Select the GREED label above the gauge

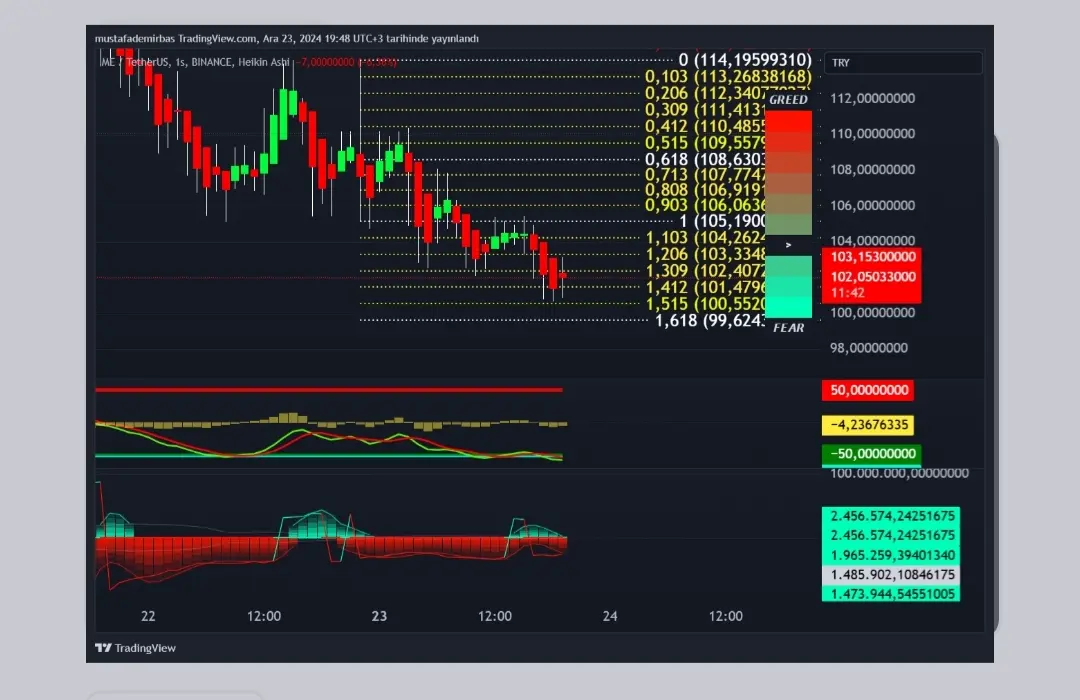(x=789, y=100)
